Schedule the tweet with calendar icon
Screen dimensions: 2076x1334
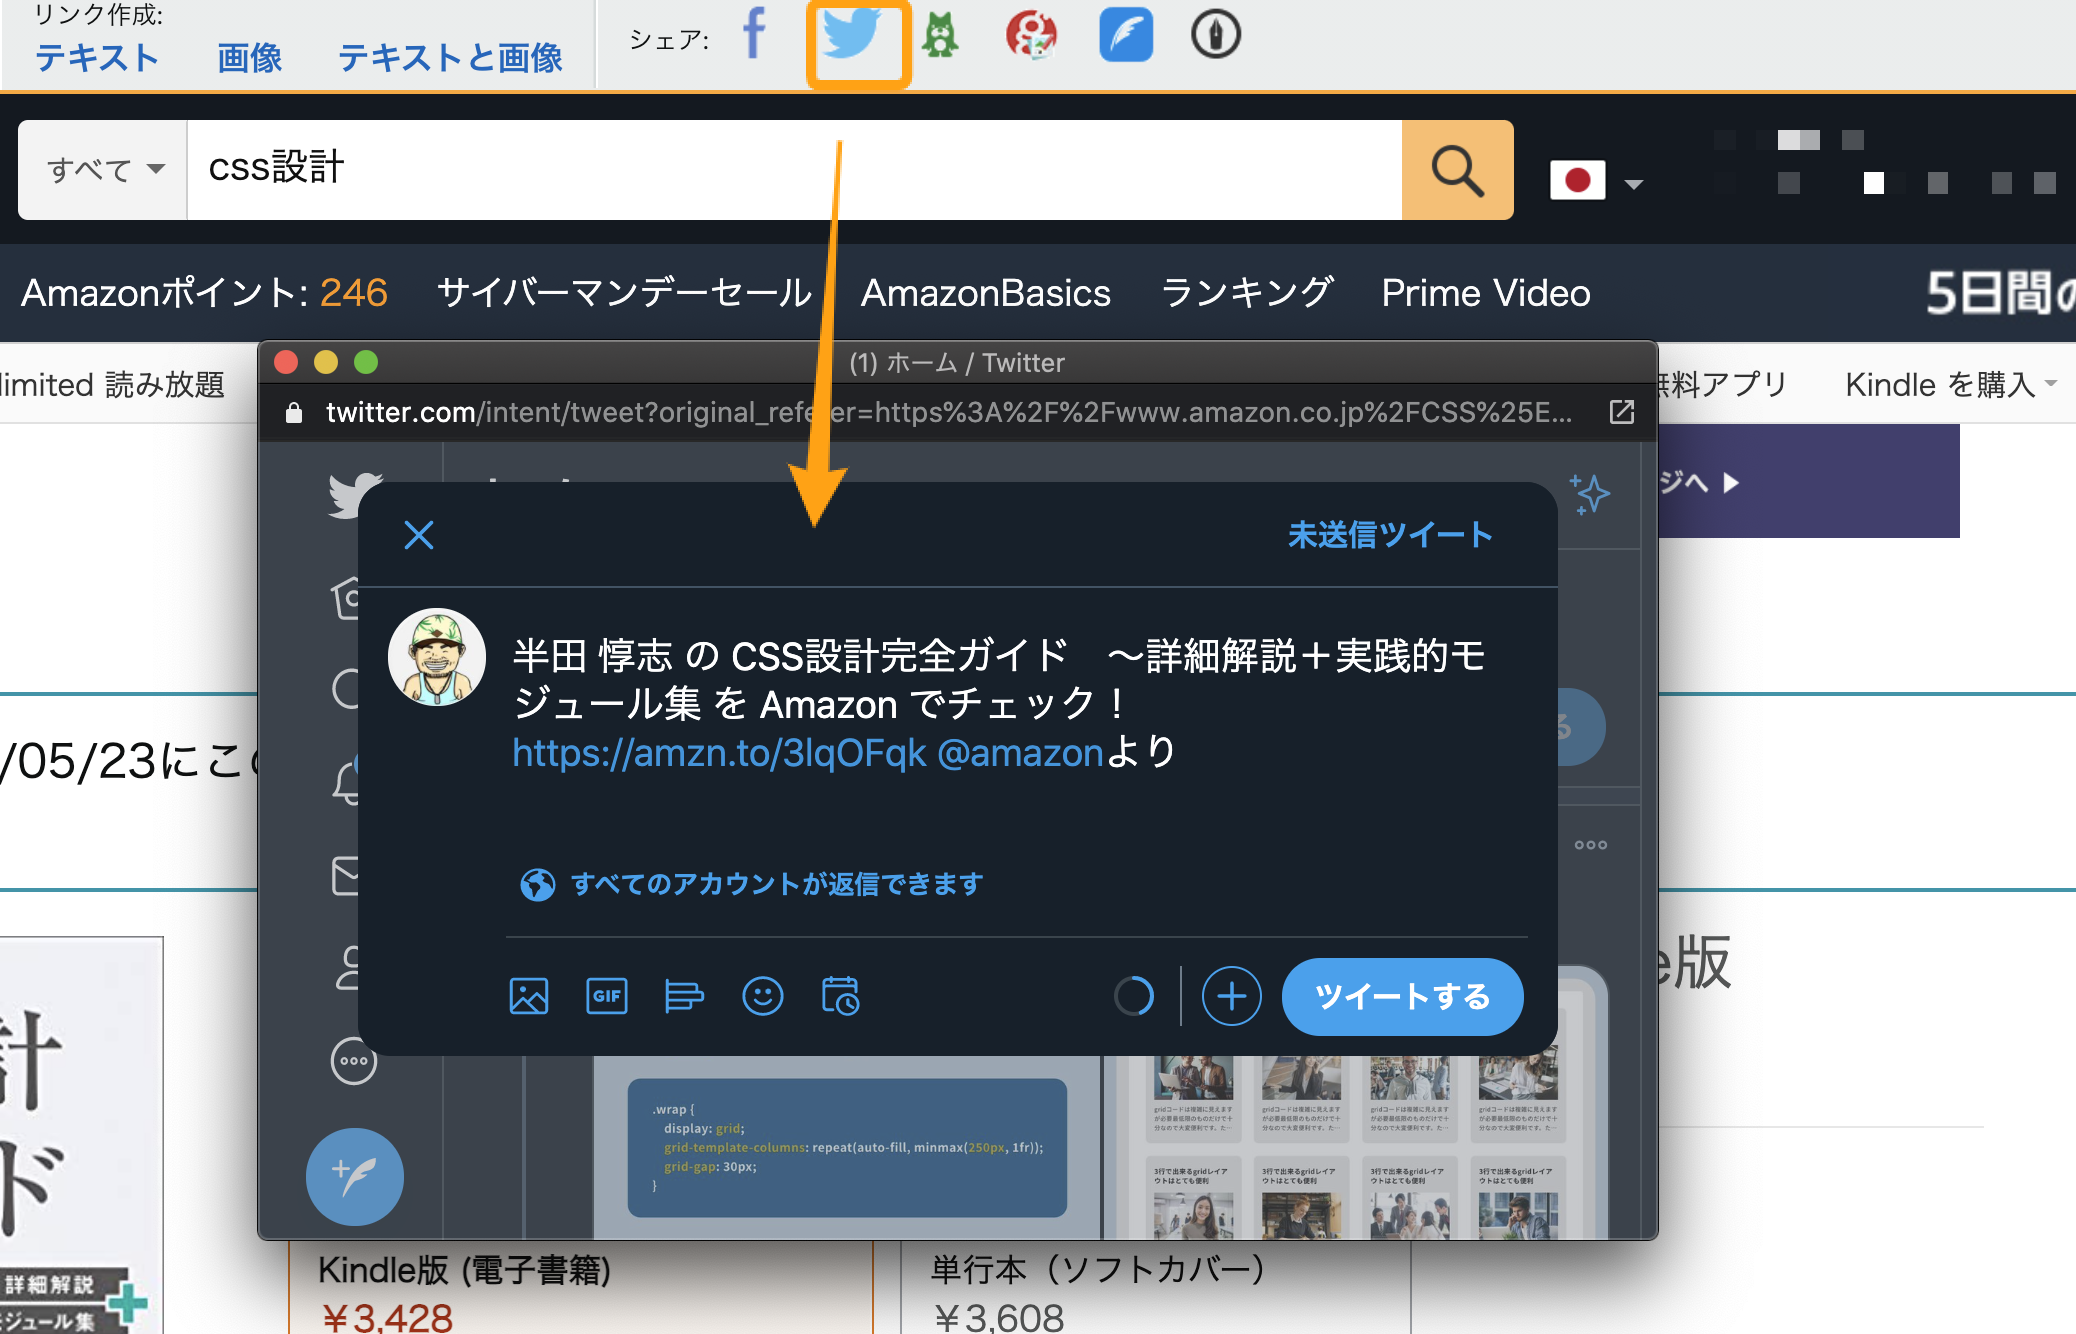coord(840,996)
